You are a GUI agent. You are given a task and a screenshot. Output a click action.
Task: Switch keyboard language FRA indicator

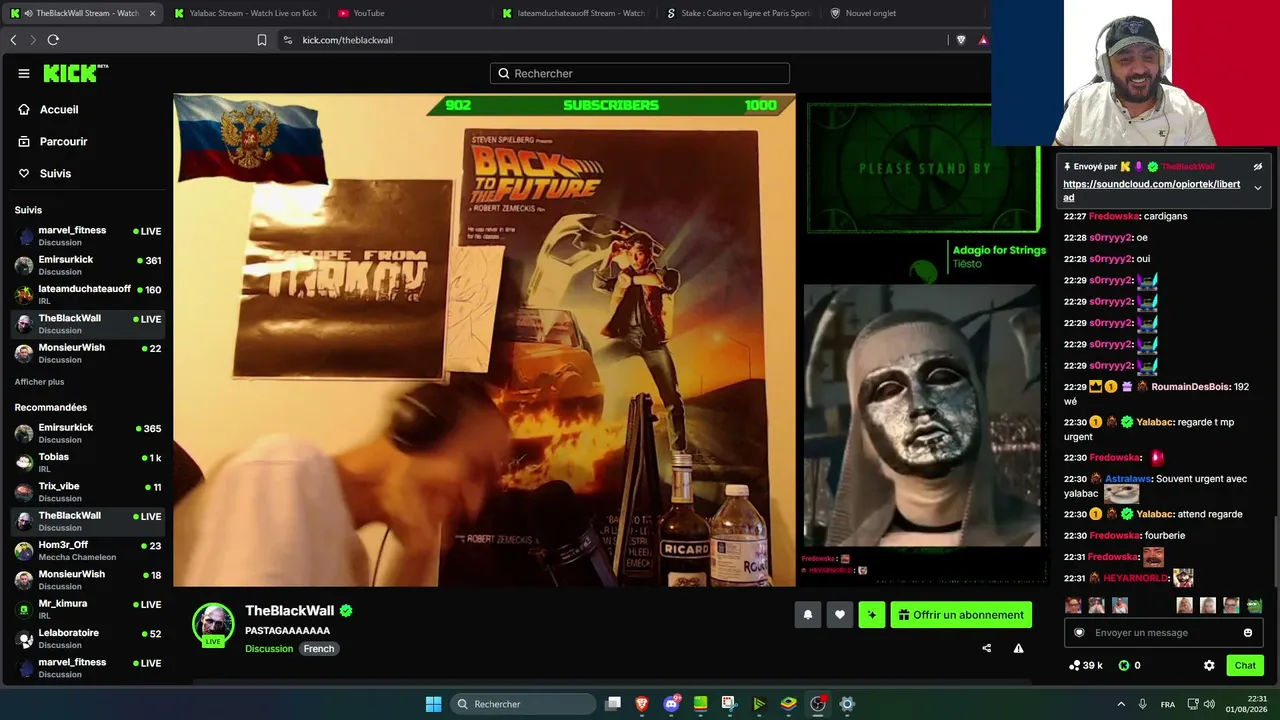point(1168,704)
